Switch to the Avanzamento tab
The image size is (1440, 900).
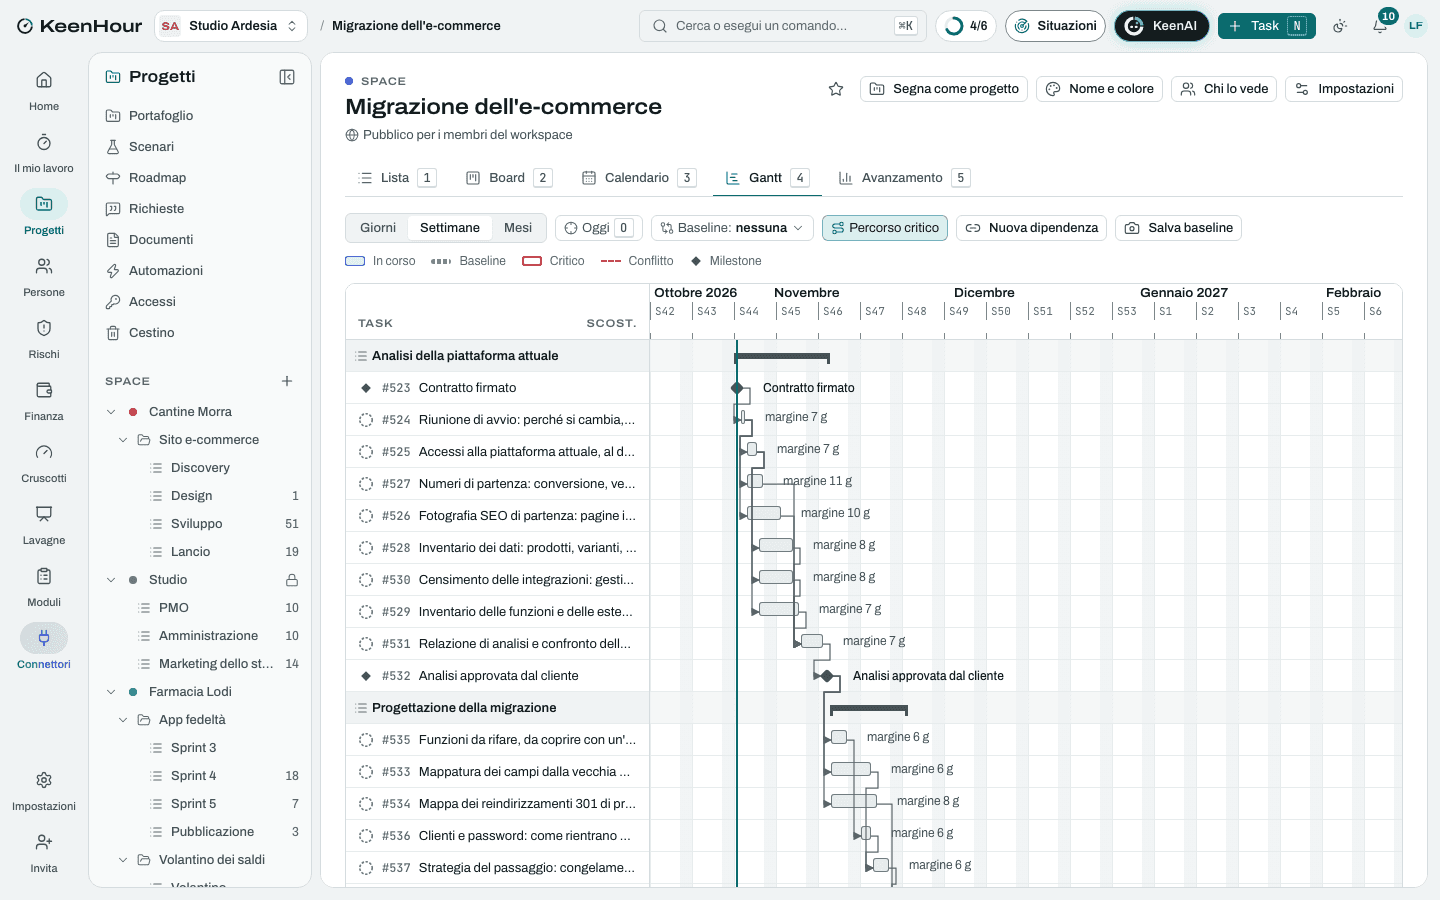point(903,178)
